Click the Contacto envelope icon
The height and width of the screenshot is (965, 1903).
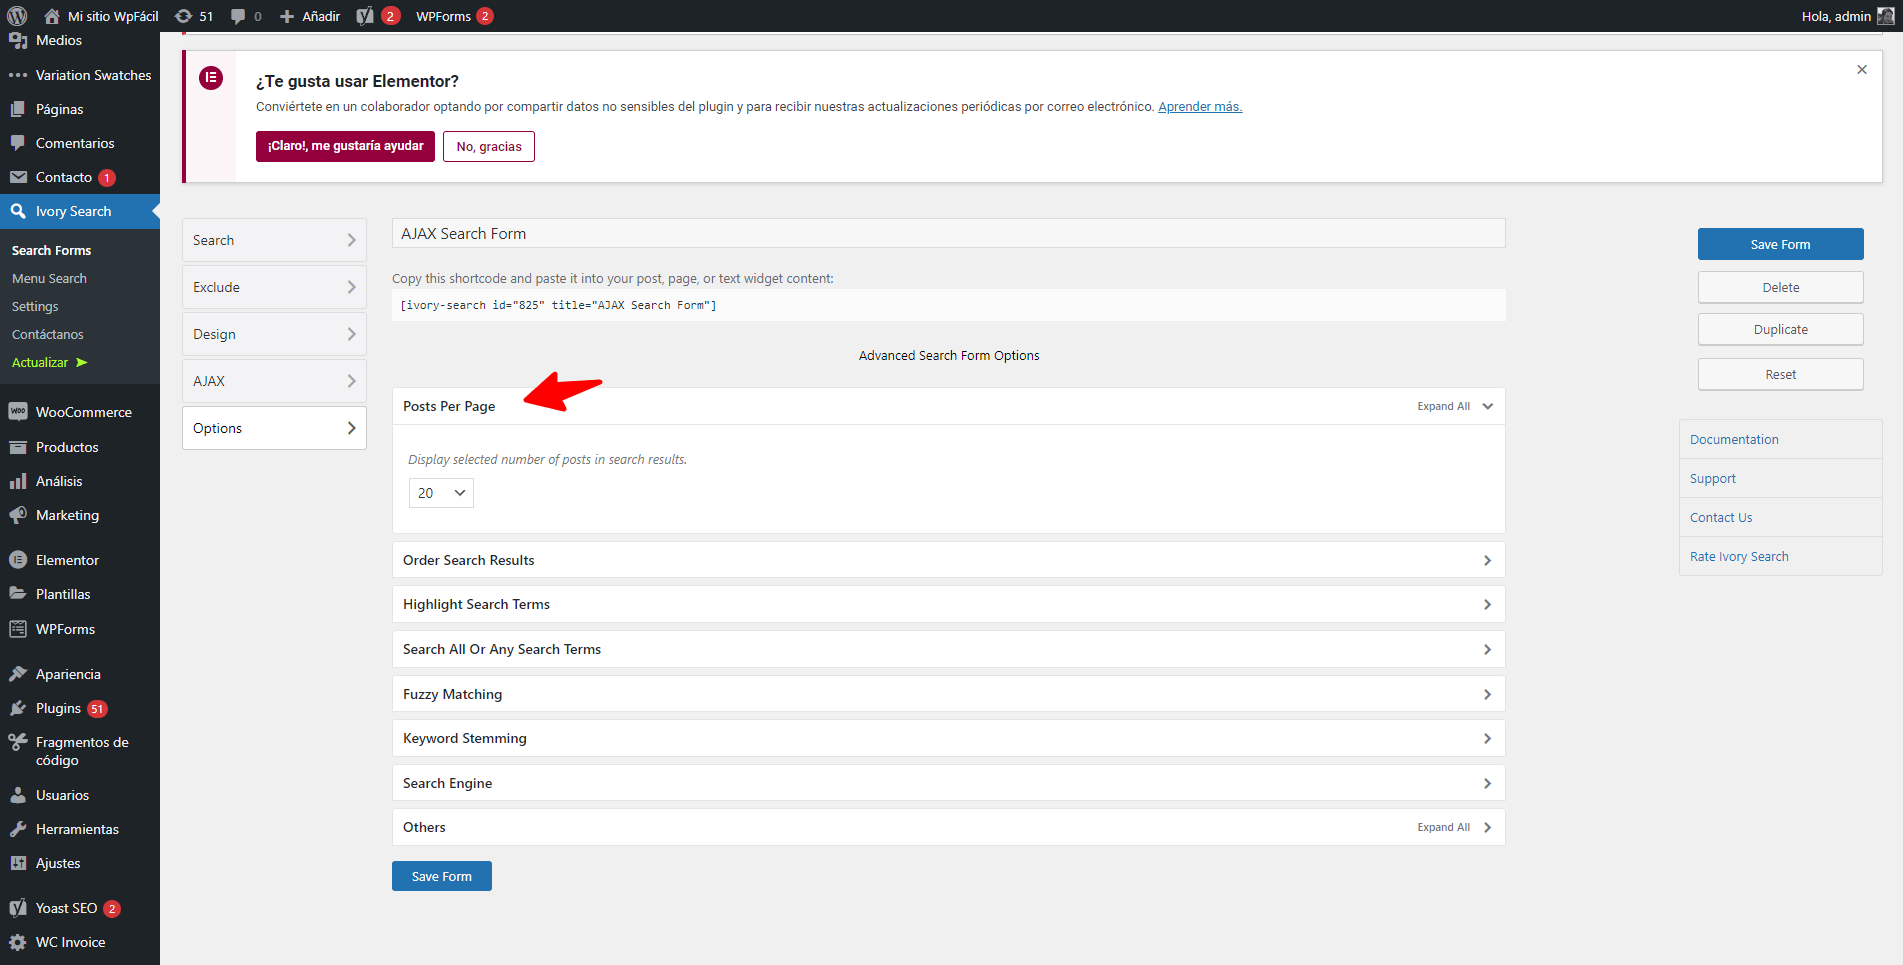coord(18,177)
